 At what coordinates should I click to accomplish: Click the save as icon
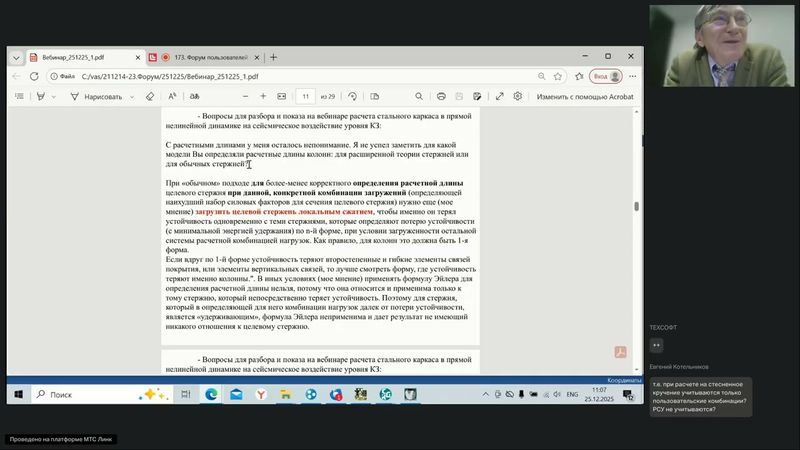(477, 96)
